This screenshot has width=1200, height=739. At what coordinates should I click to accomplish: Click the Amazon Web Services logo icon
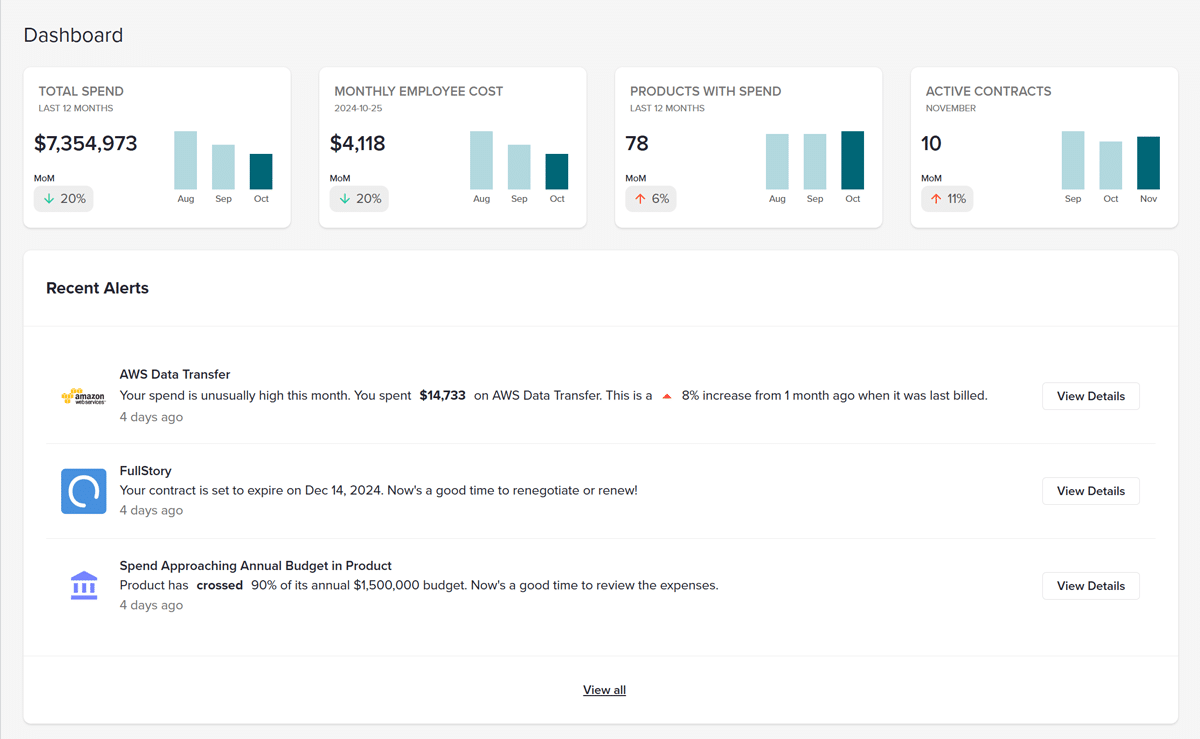83,396
